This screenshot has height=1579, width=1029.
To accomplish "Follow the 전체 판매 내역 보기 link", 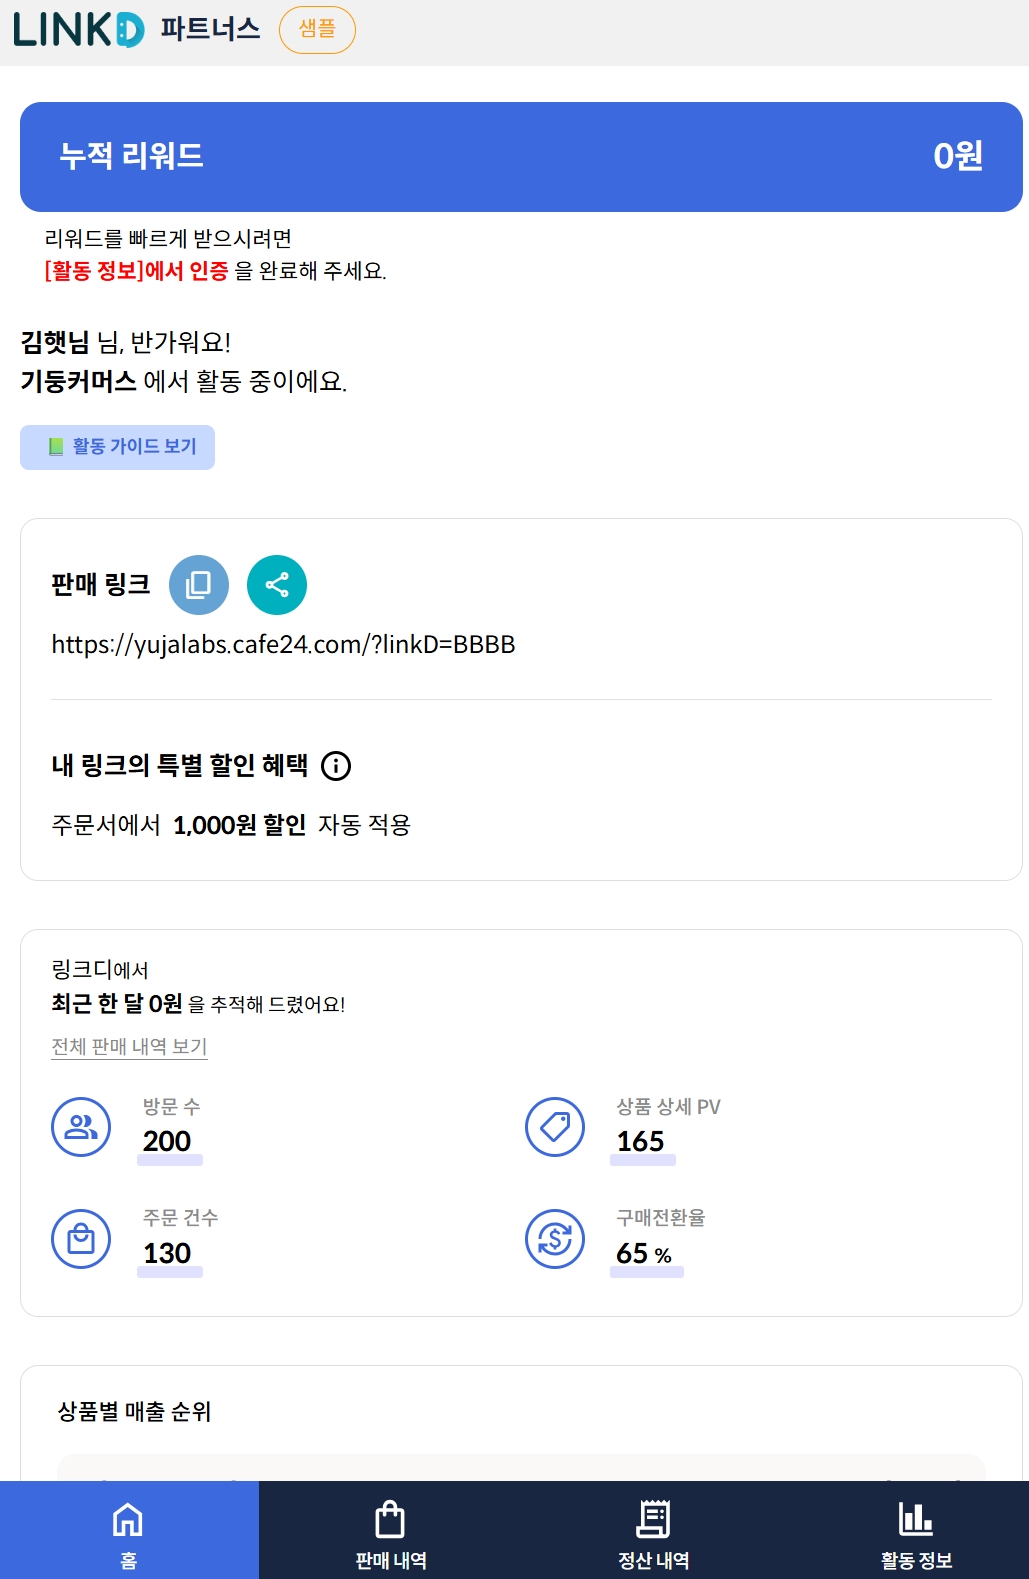I will click(129, 1047).
